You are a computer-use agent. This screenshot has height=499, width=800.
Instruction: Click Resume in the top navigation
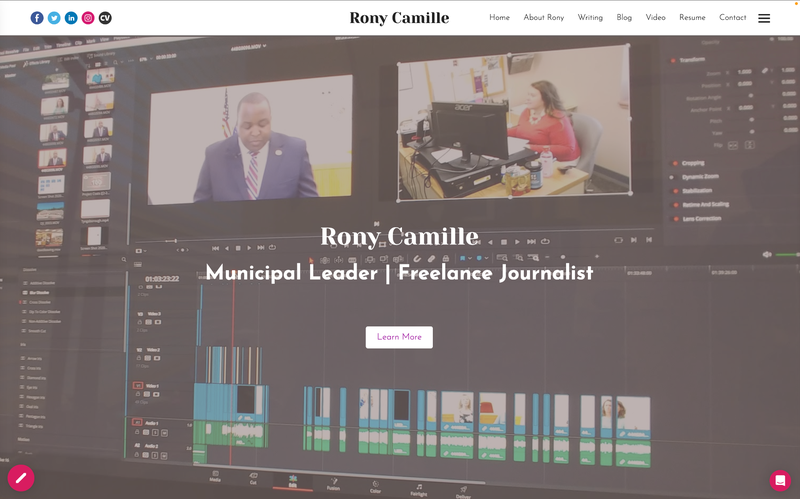692,18
